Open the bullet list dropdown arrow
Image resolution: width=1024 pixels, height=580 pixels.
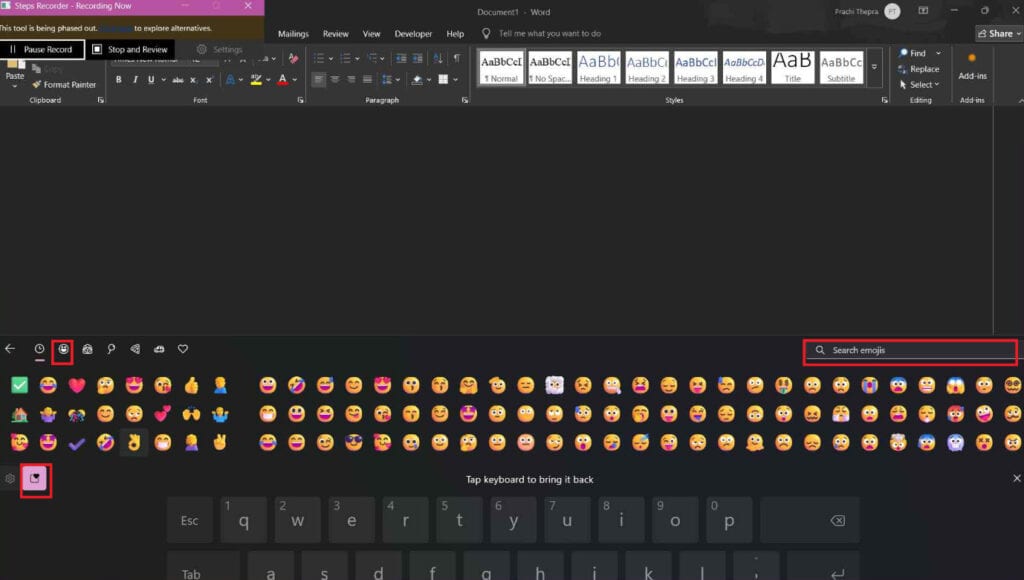tap(329, 56)
